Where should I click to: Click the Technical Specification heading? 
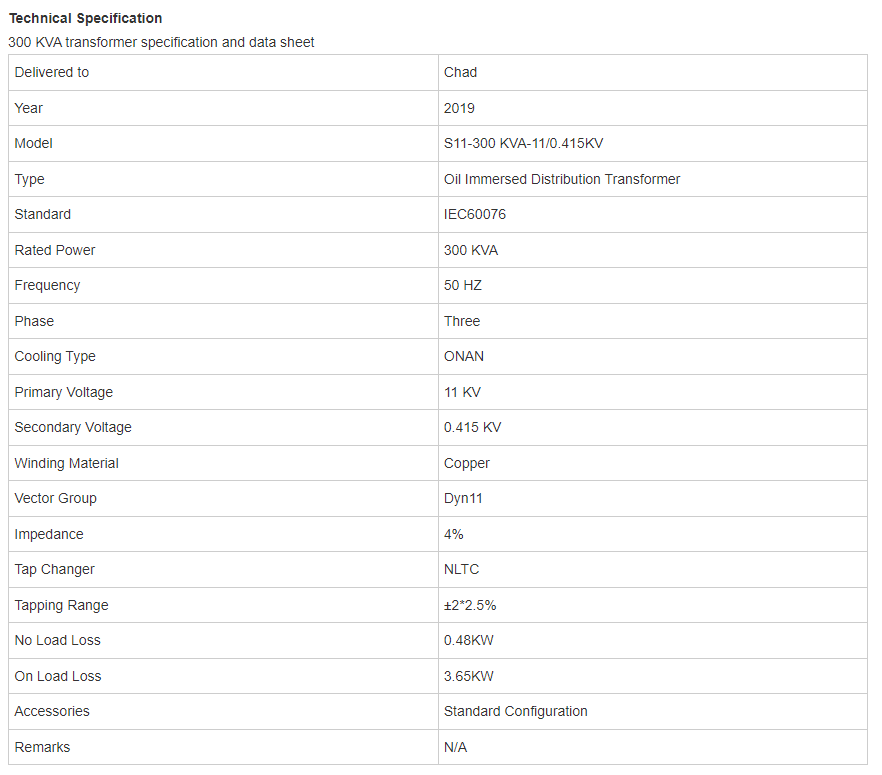point(86,19)
